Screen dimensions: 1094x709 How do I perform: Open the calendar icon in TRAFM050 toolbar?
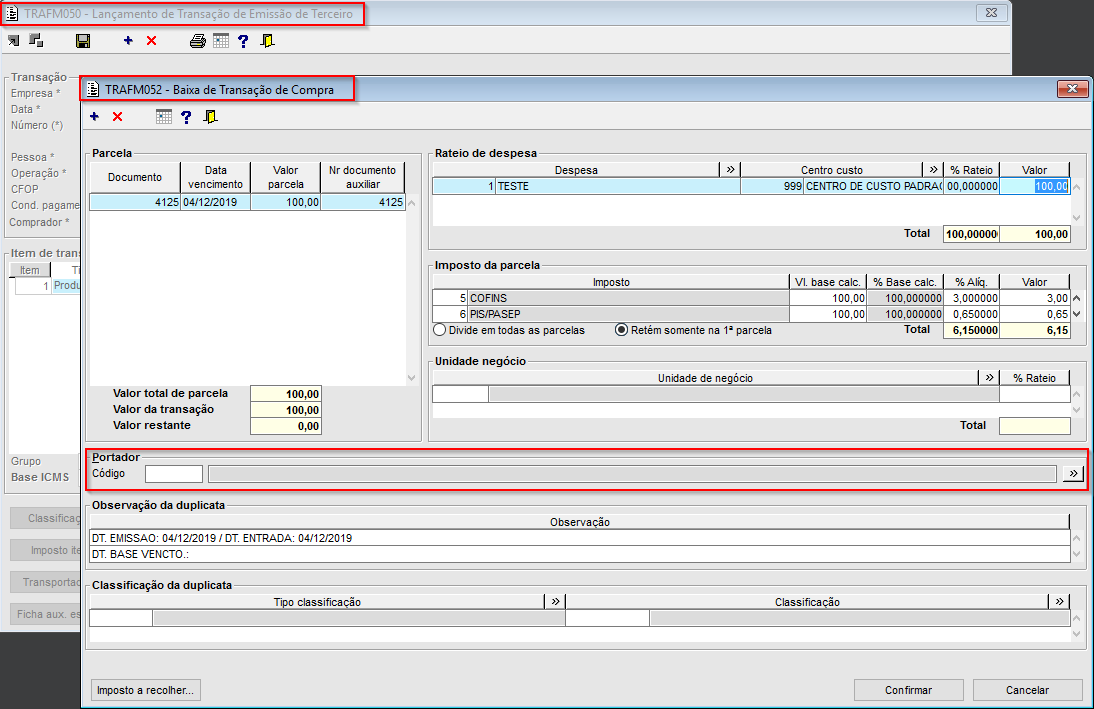tap(220, 41)
